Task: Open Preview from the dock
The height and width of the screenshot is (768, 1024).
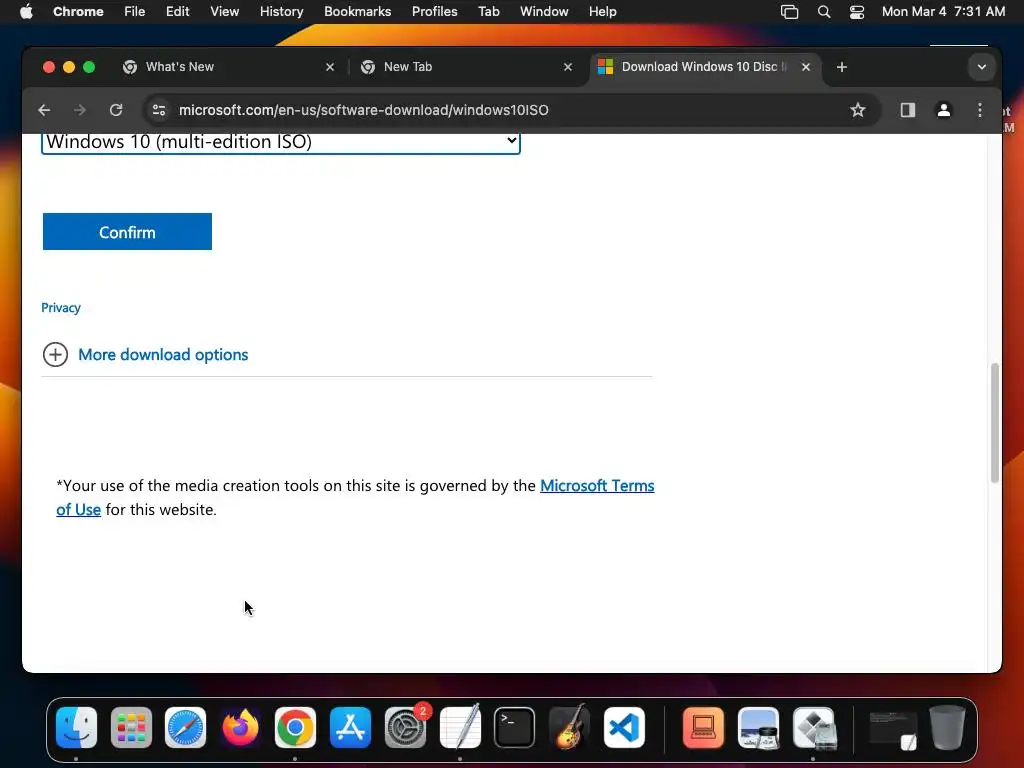Action: click(758, 728)
